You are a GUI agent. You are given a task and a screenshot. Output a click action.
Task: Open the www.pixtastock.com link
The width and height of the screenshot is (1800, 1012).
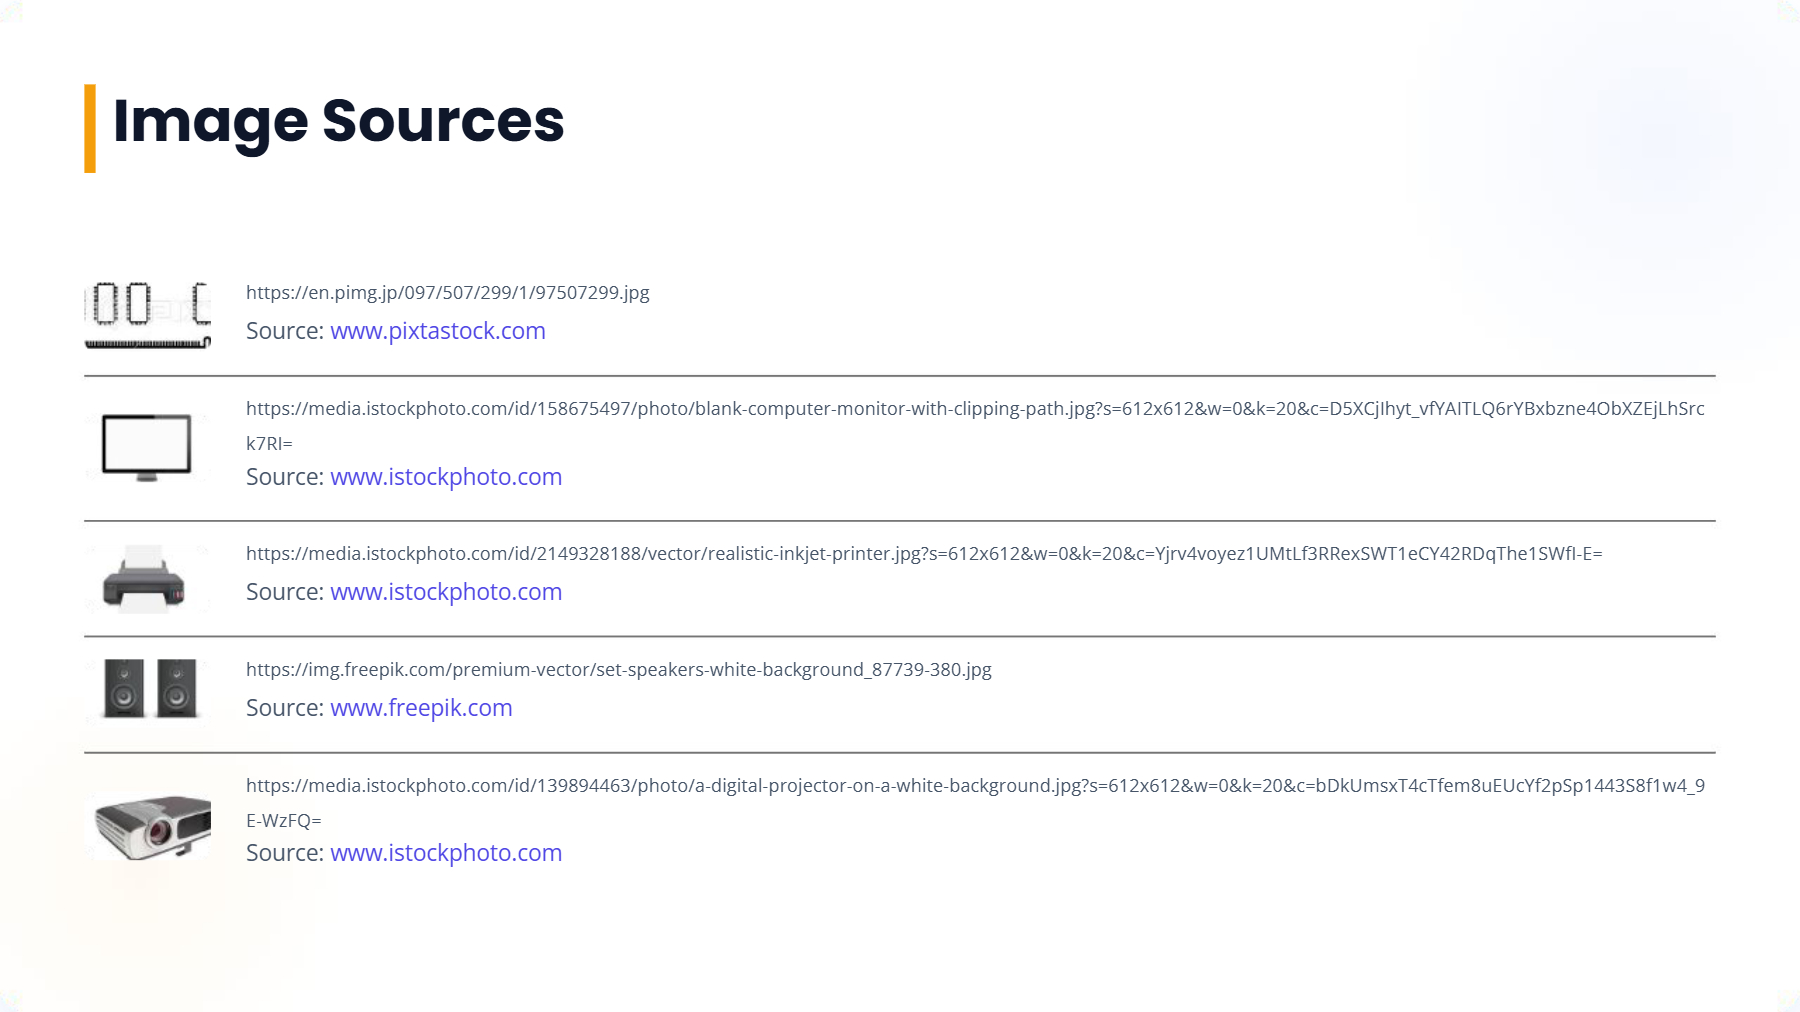[x=438, y=331]
